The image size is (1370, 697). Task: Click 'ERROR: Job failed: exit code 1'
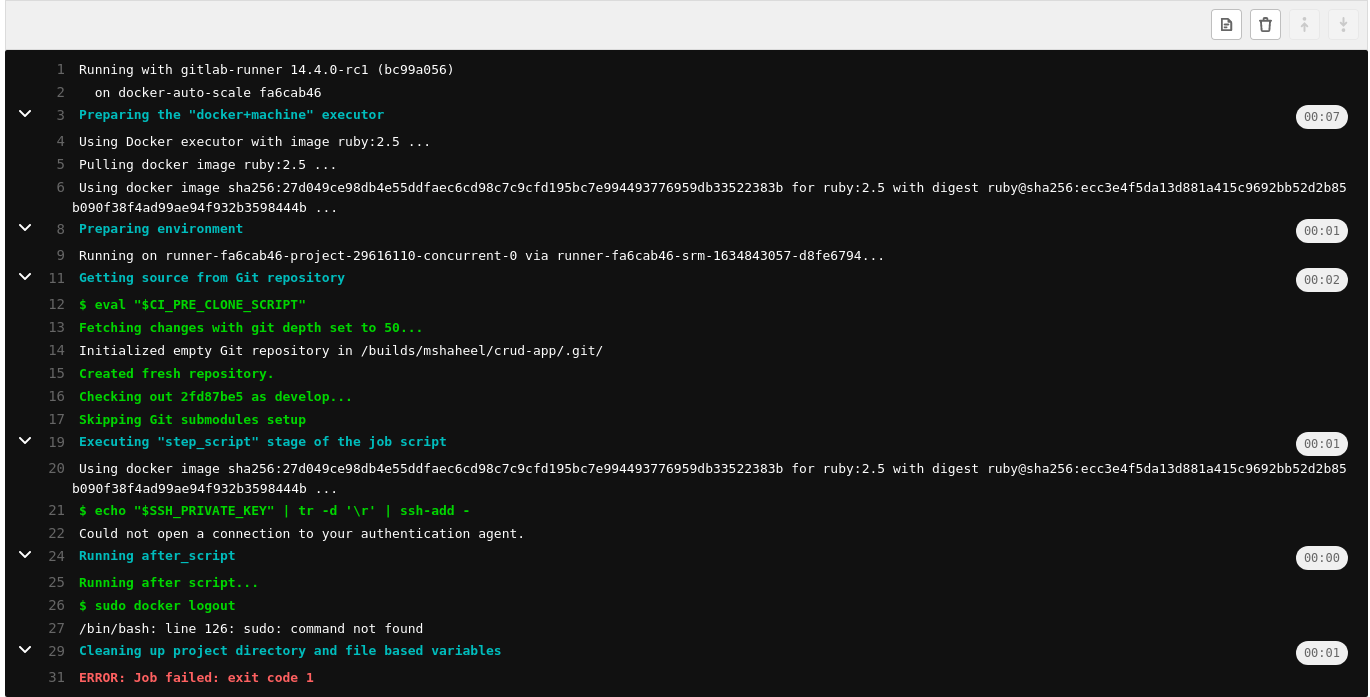196,678
